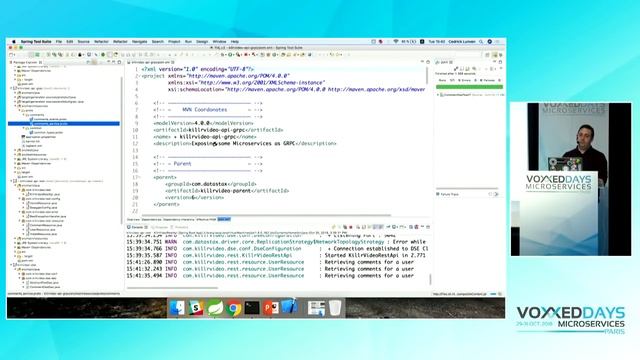Open PowerPoint from the Dock

point(271,308)
